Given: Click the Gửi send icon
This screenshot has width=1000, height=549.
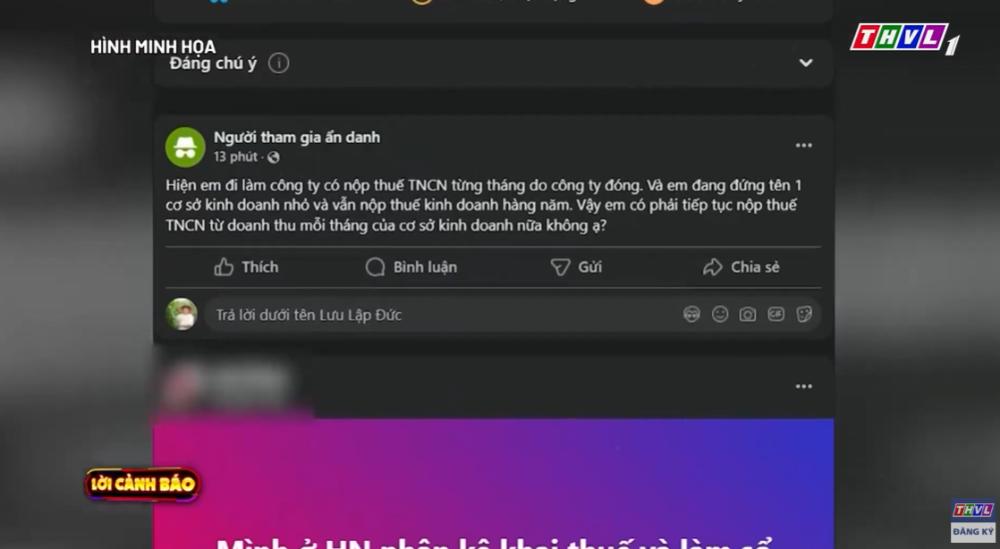Looking at the screenshot, I should click(x=560, y=267).
